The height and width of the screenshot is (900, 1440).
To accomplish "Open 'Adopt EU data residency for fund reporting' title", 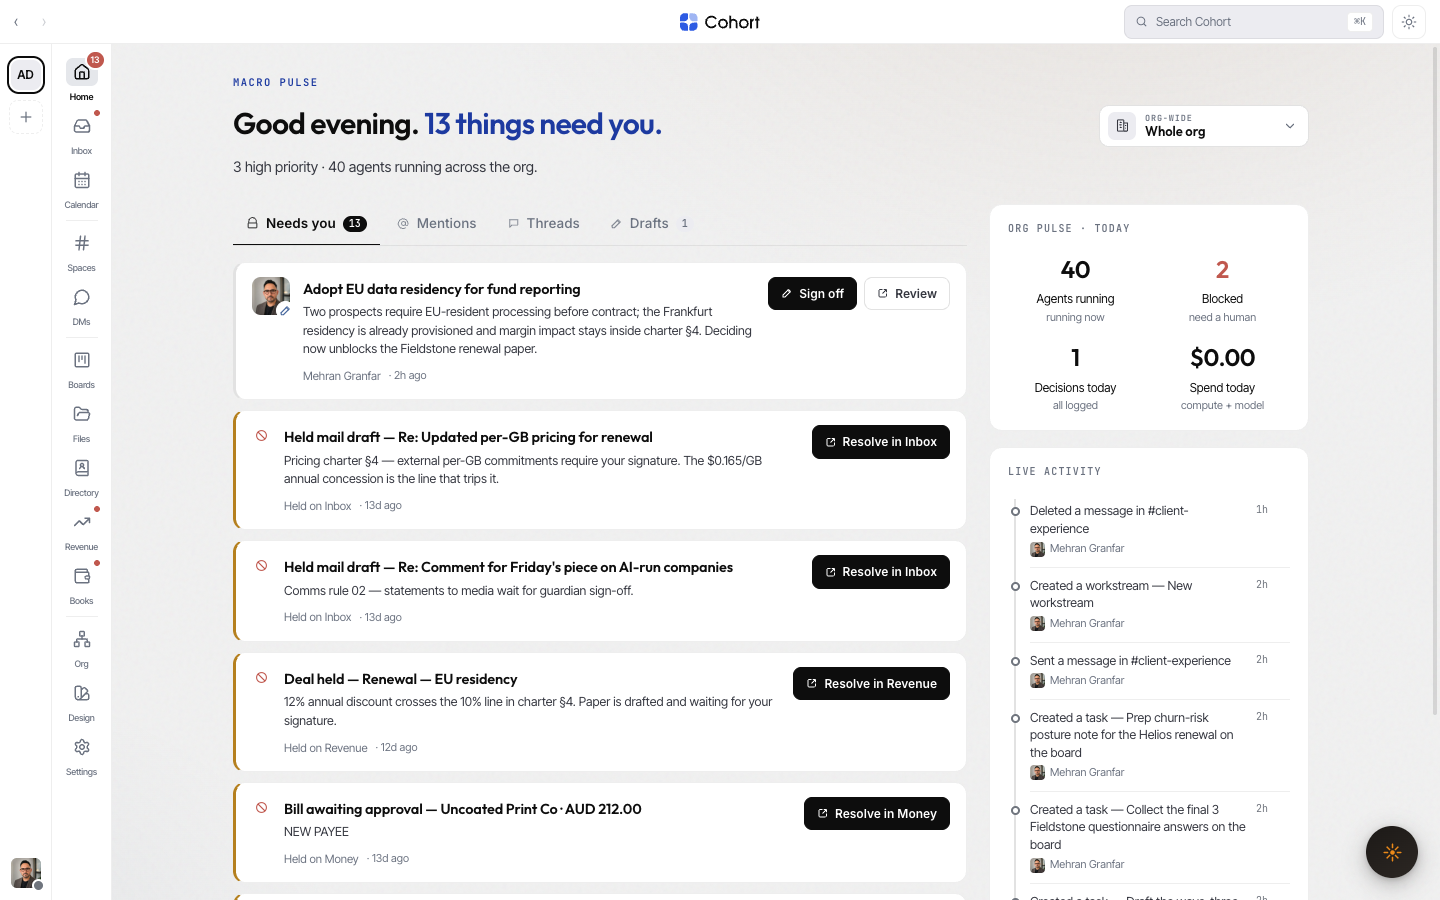I will pos(442,289).
